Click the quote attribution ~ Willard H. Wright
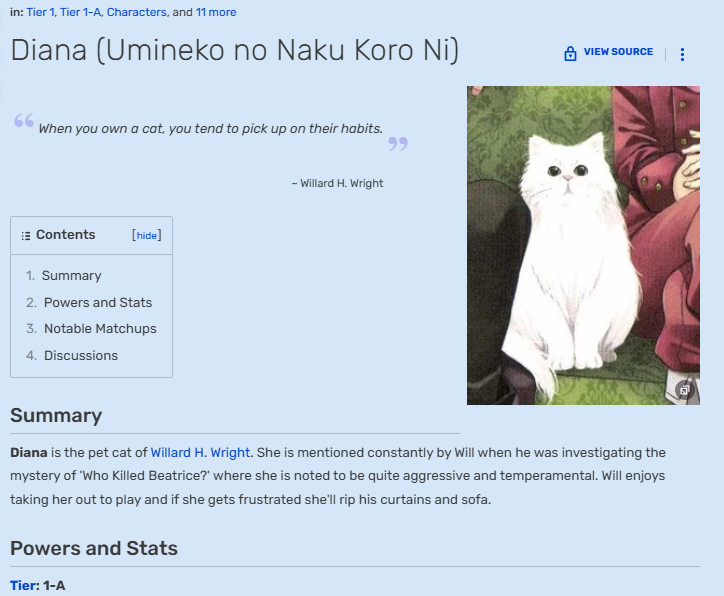The width and height of the screenshot is (724, 596). (338, 183)
